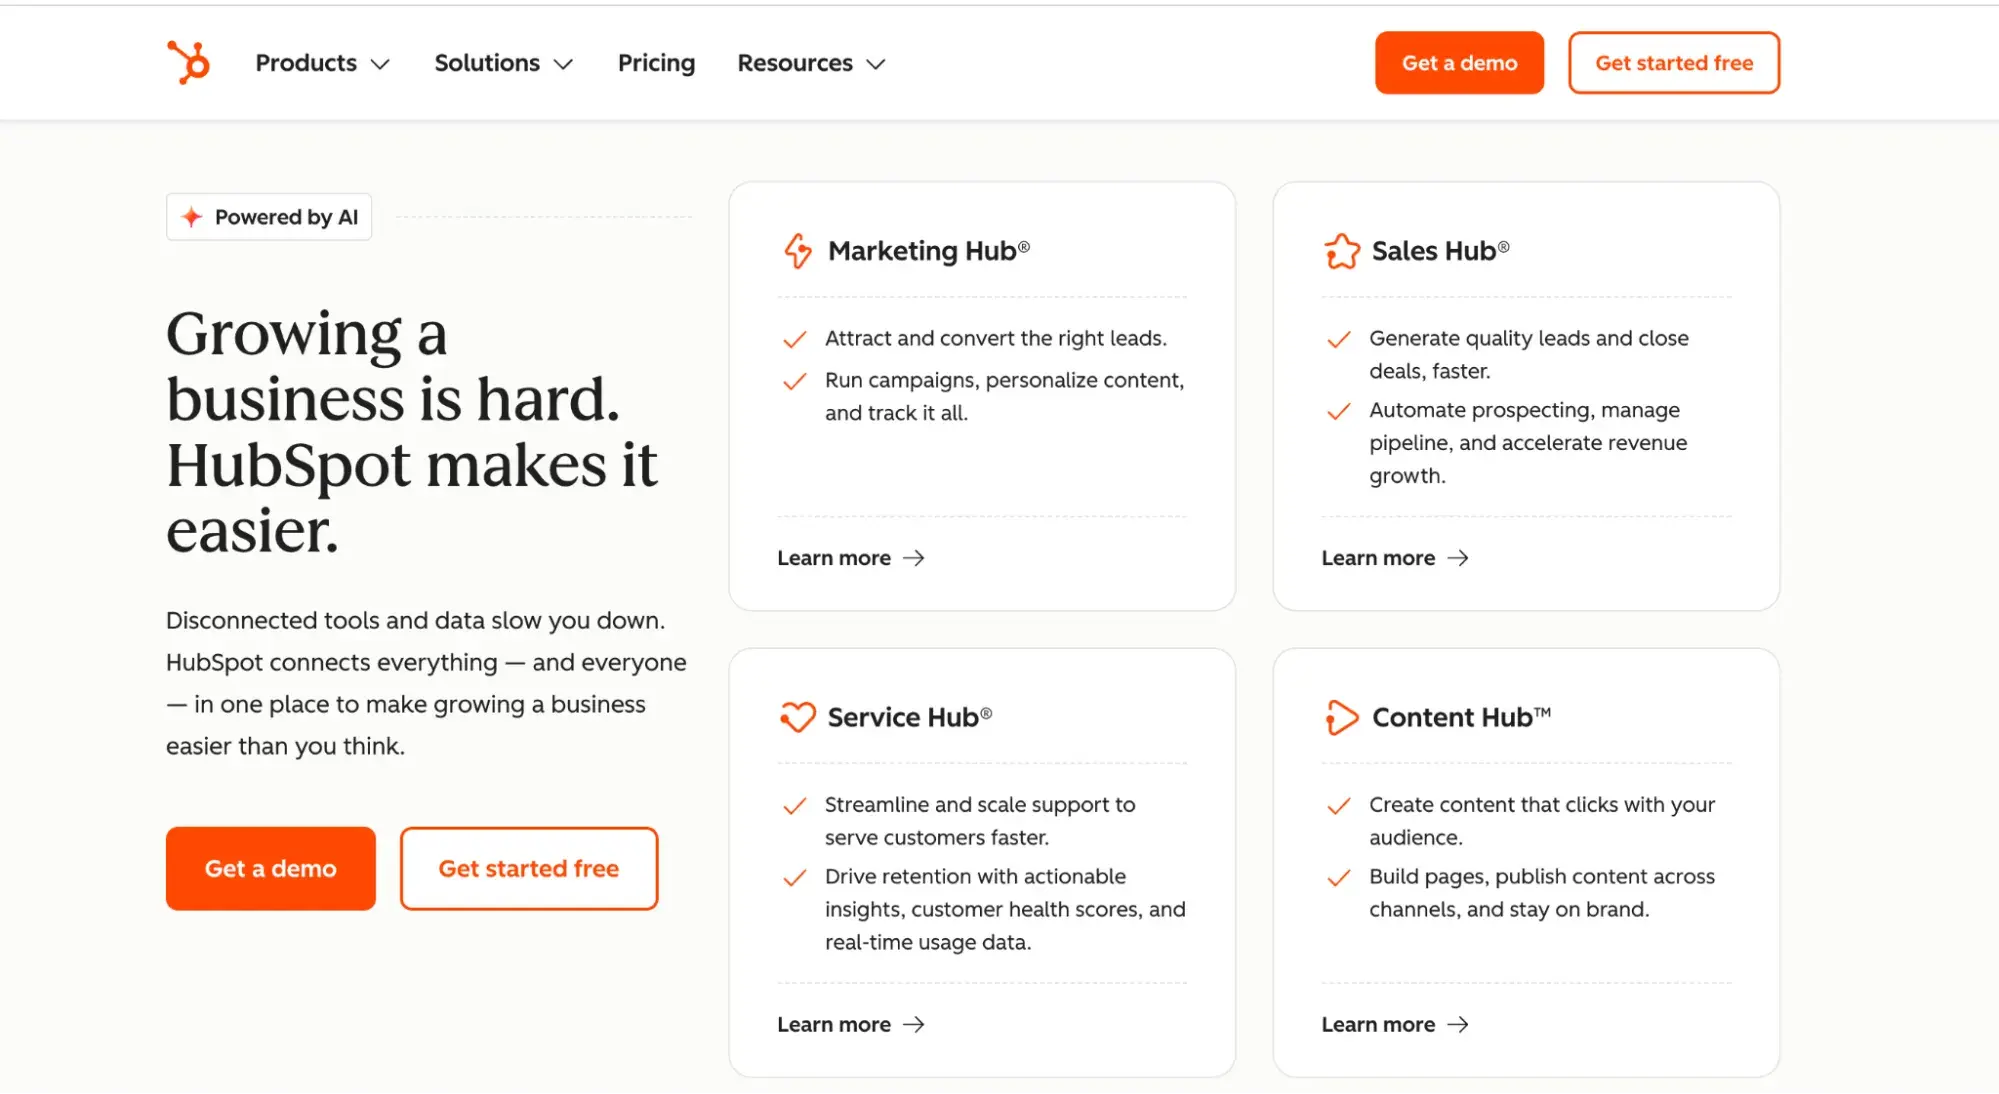
Task: Click checkmark beside 'Create content that clicks'
Action: 1339,806
